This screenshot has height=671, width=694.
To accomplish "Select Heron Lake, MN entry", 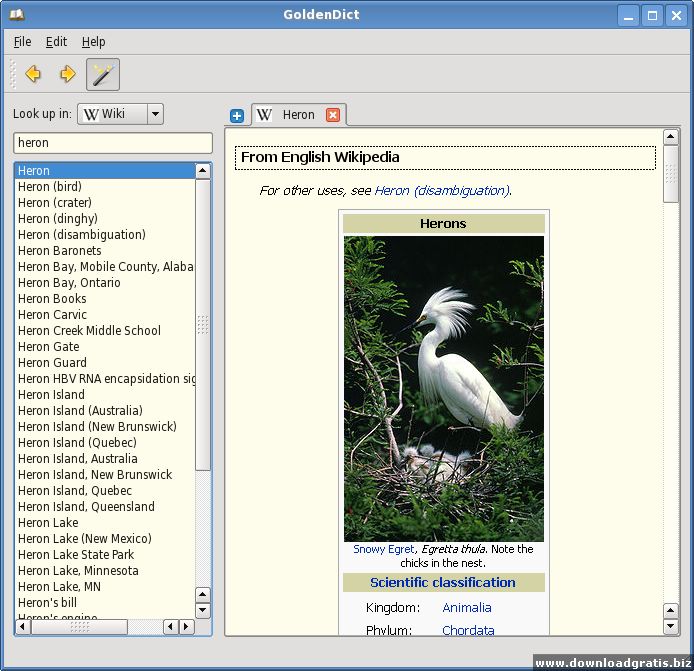I will 105,586.
